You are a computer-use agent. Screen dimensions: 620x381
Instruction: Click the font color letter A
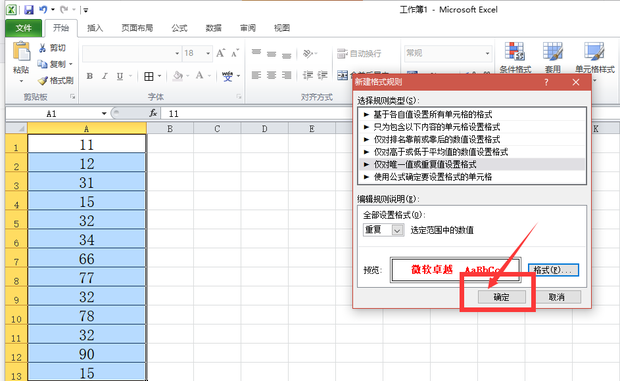pos(200,75)
